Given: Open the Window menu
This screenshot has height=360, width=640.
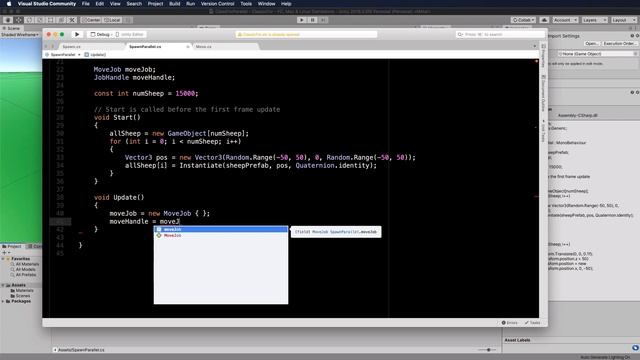Looking at the screenshot, I should coord(266,4).
